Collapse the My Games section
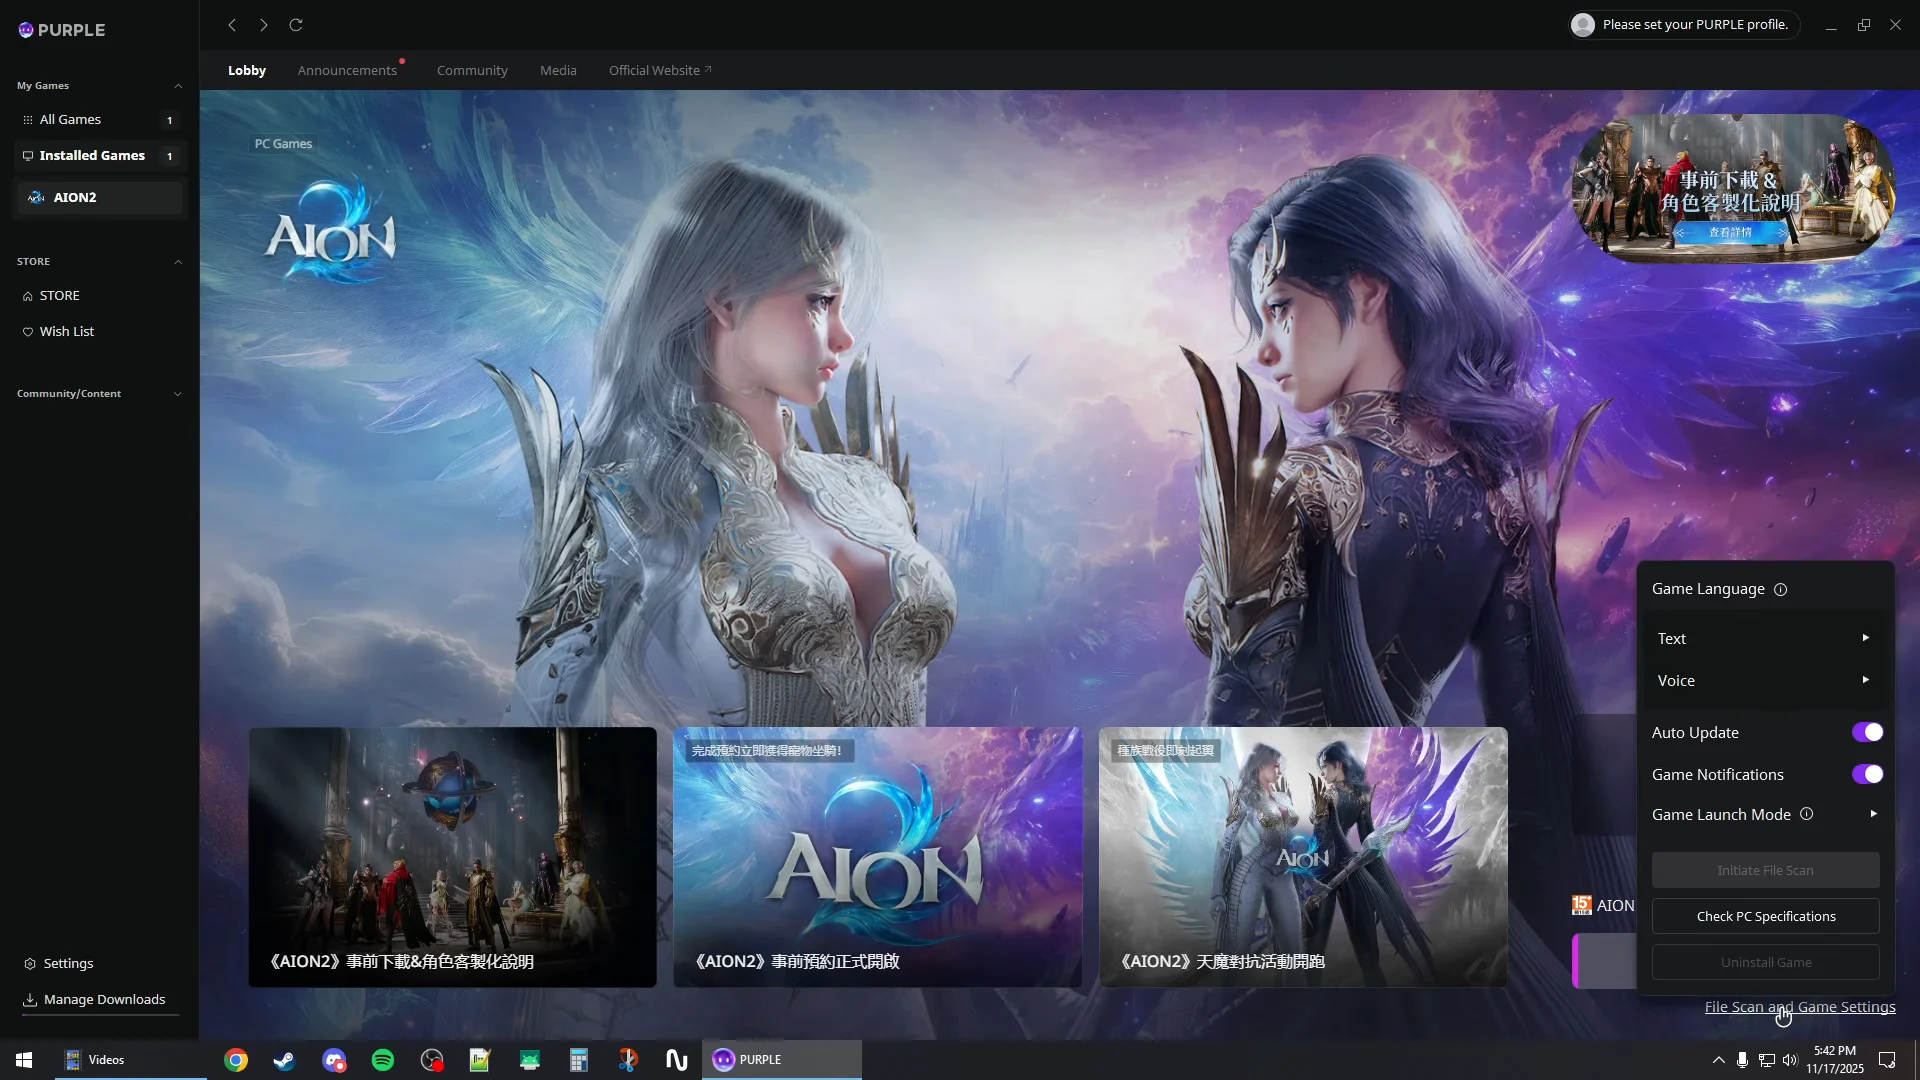 [x=178, y=86]
